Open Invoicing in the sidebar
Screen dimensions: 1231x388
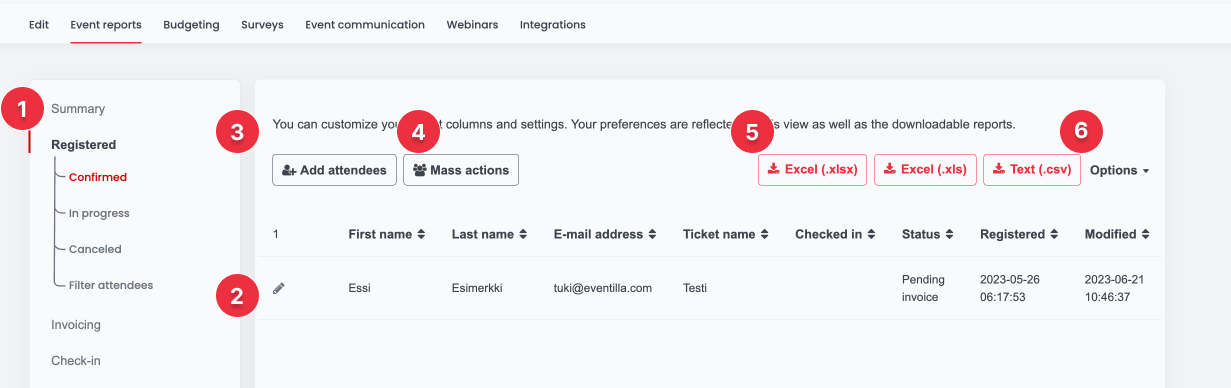pos(76,324)
